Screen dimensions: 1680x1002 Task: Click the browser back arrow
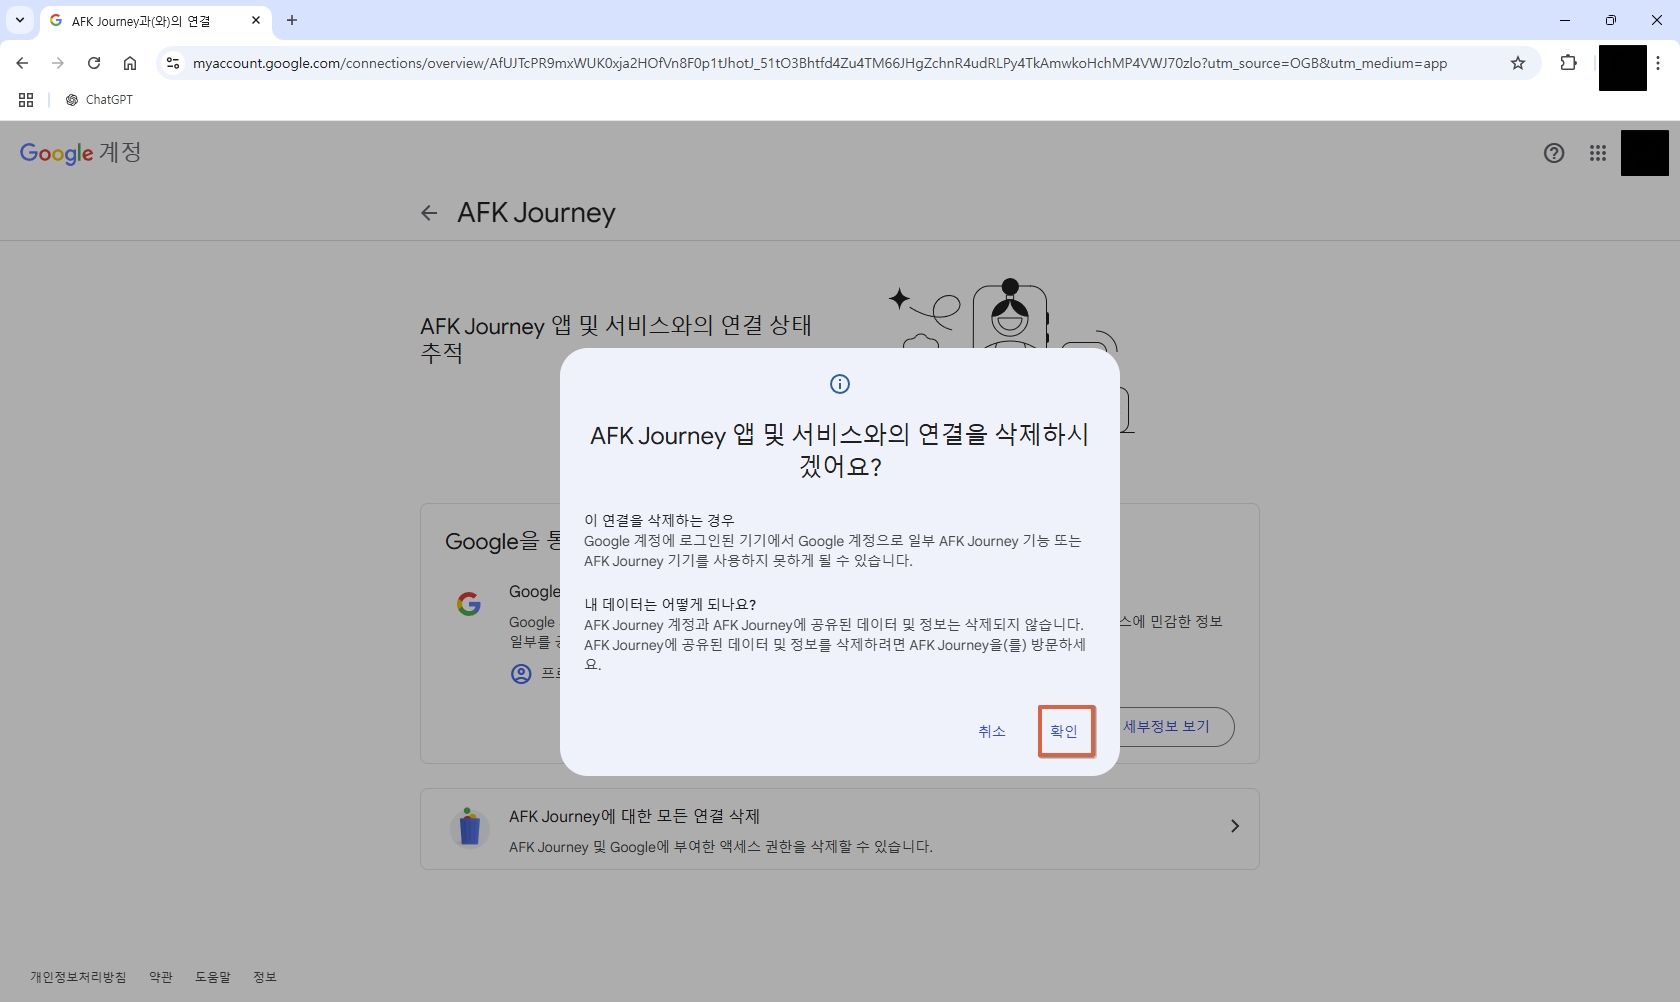click(22, 63)
